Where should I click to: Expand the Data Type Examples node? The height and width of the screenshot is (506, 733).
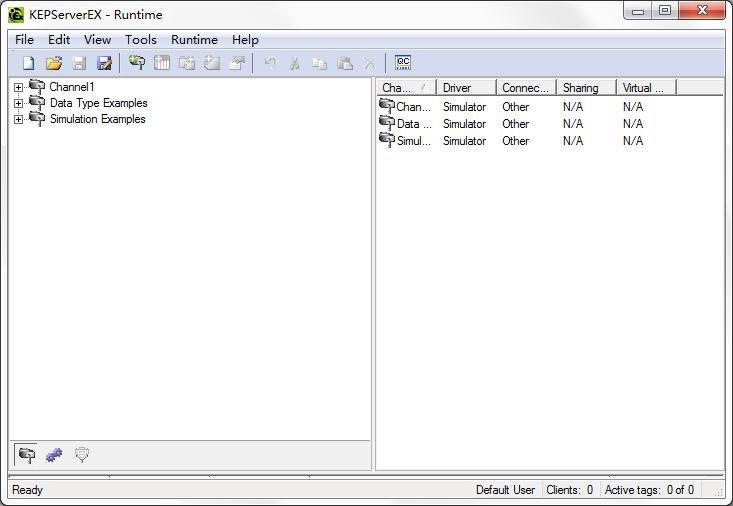click(18, 104)
